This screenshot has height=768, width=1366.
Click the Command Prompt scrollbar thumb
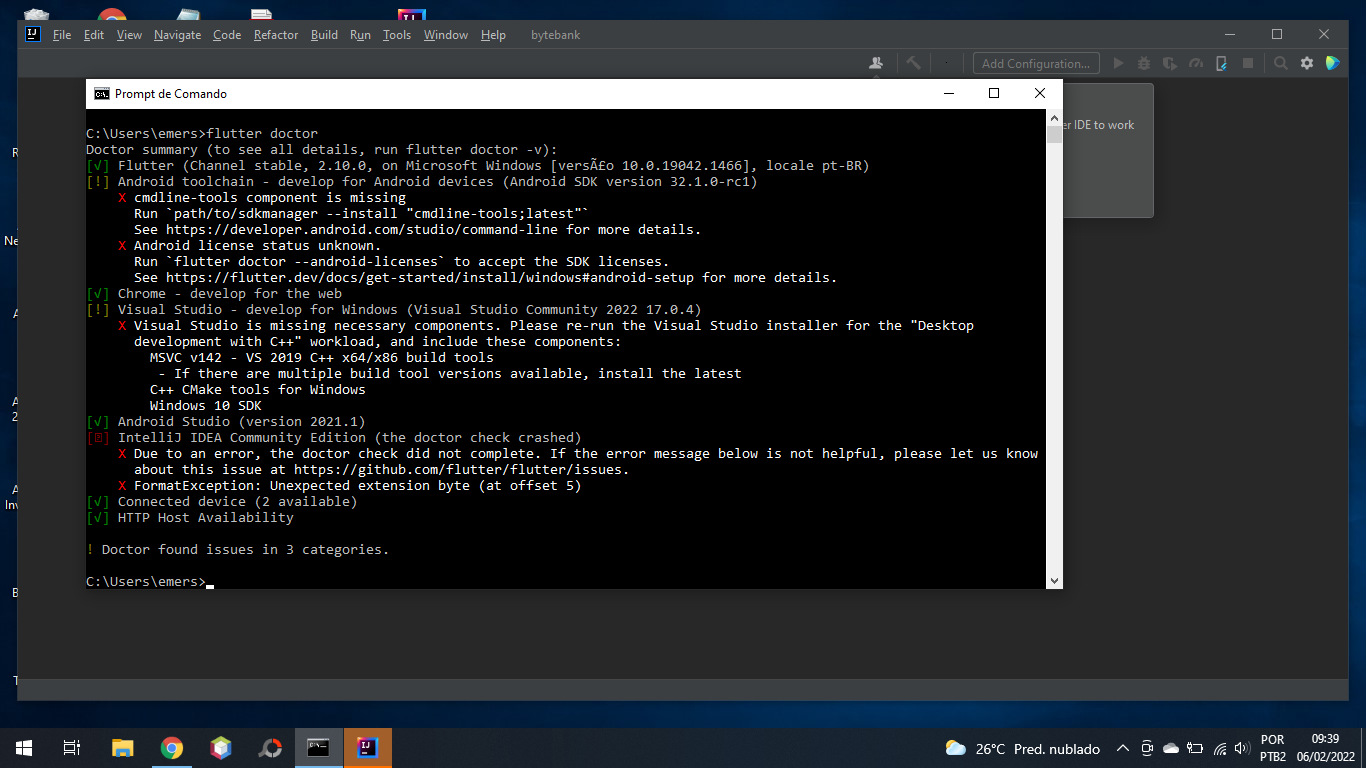click(x=1054, y=134)
